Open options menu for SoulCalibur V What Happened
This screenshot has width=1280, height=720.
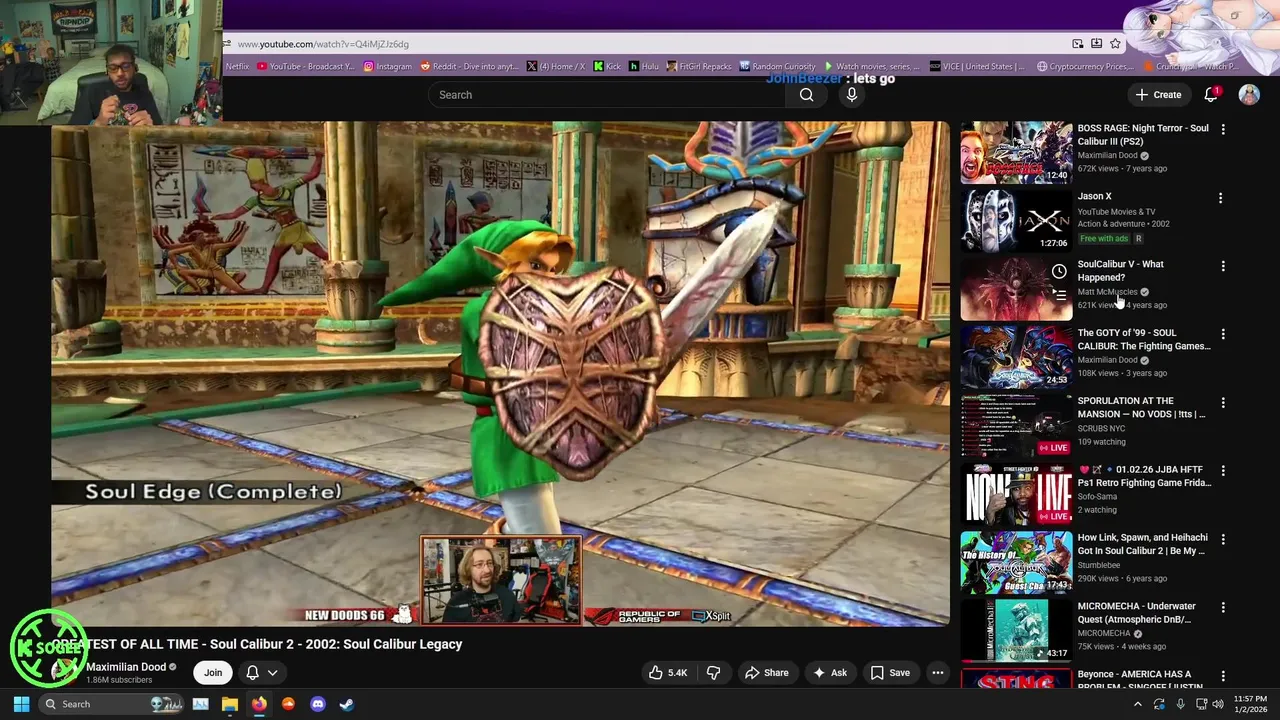[x=1222, y=266]
